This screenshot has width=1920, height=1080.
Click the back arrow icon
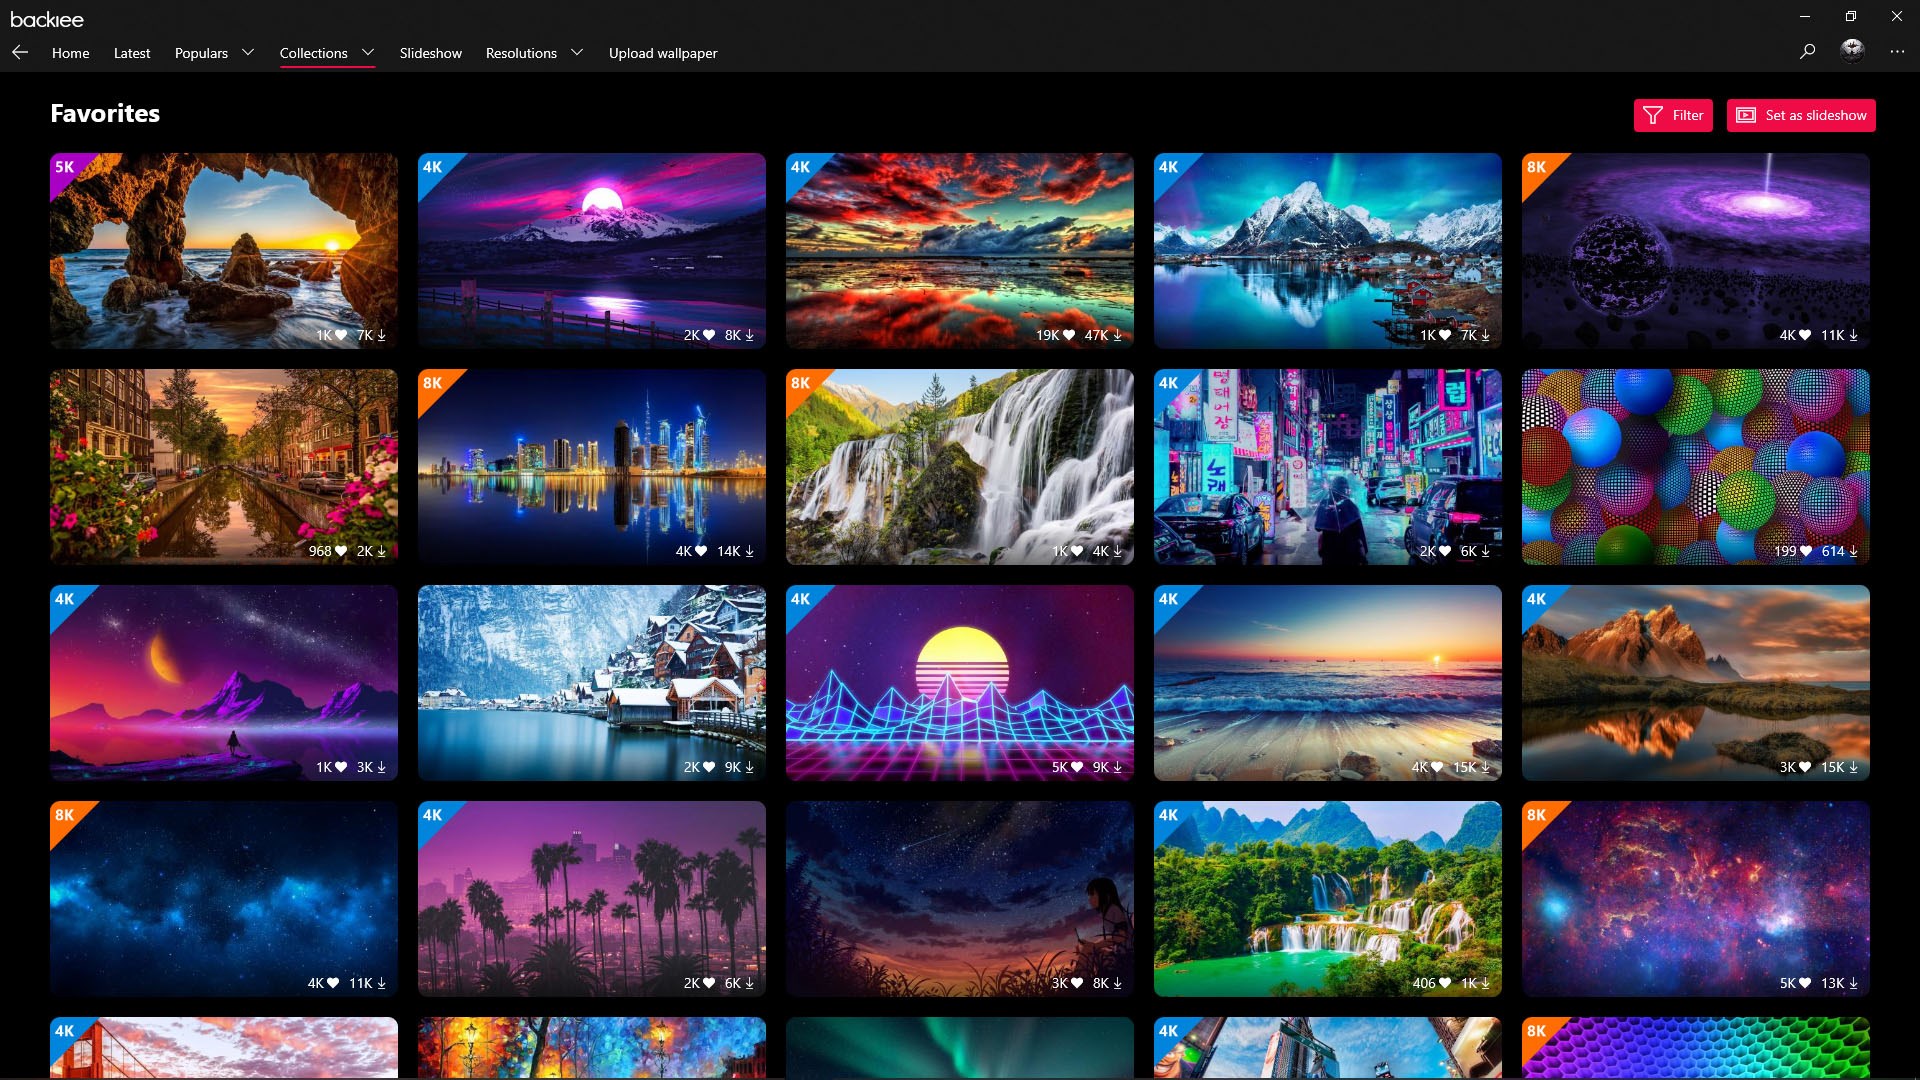pyautogui.click(x=20, y=52)
